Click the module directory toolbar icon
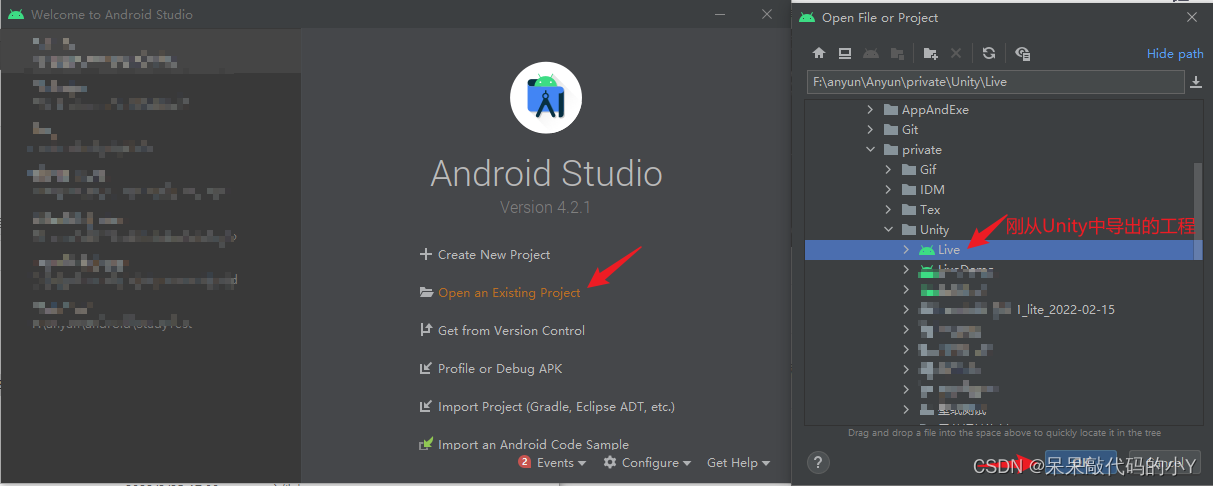Image resolution: width=1213 pixels, height=486 pixels. [897, 53]
